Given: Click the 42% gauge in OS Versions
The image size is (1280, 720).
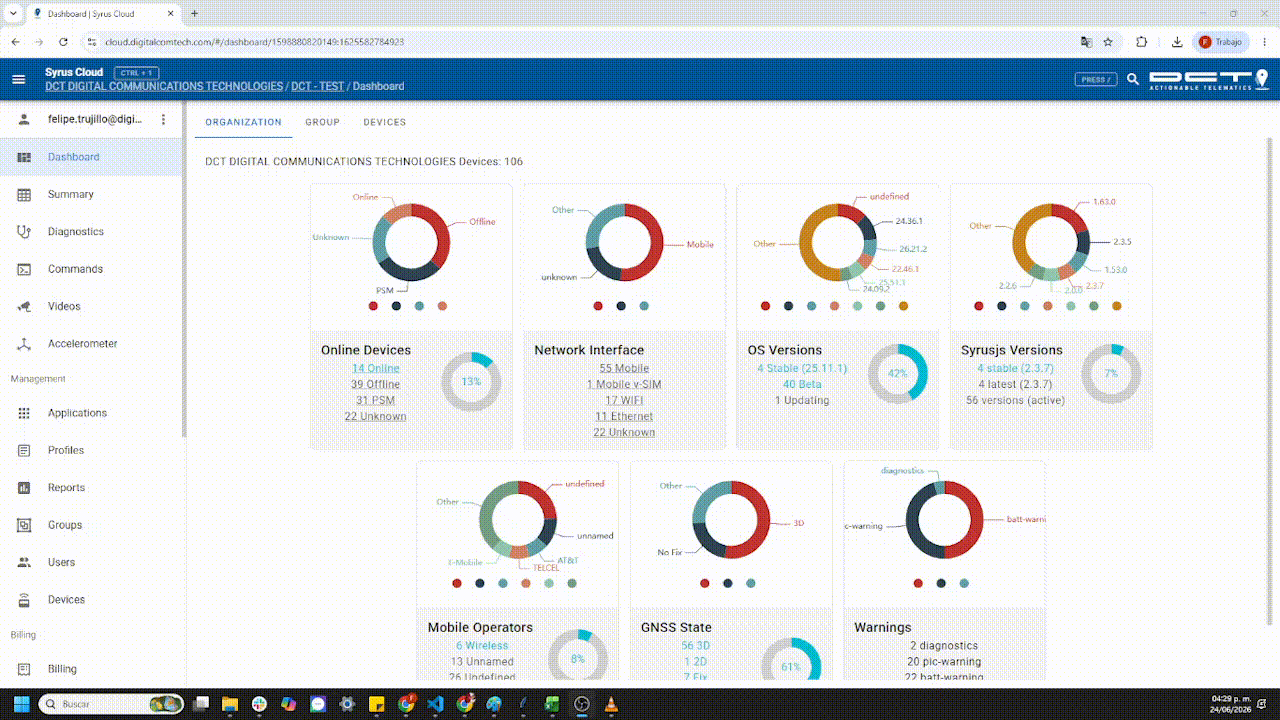Looking at the screenshot, I should point(898,373).
